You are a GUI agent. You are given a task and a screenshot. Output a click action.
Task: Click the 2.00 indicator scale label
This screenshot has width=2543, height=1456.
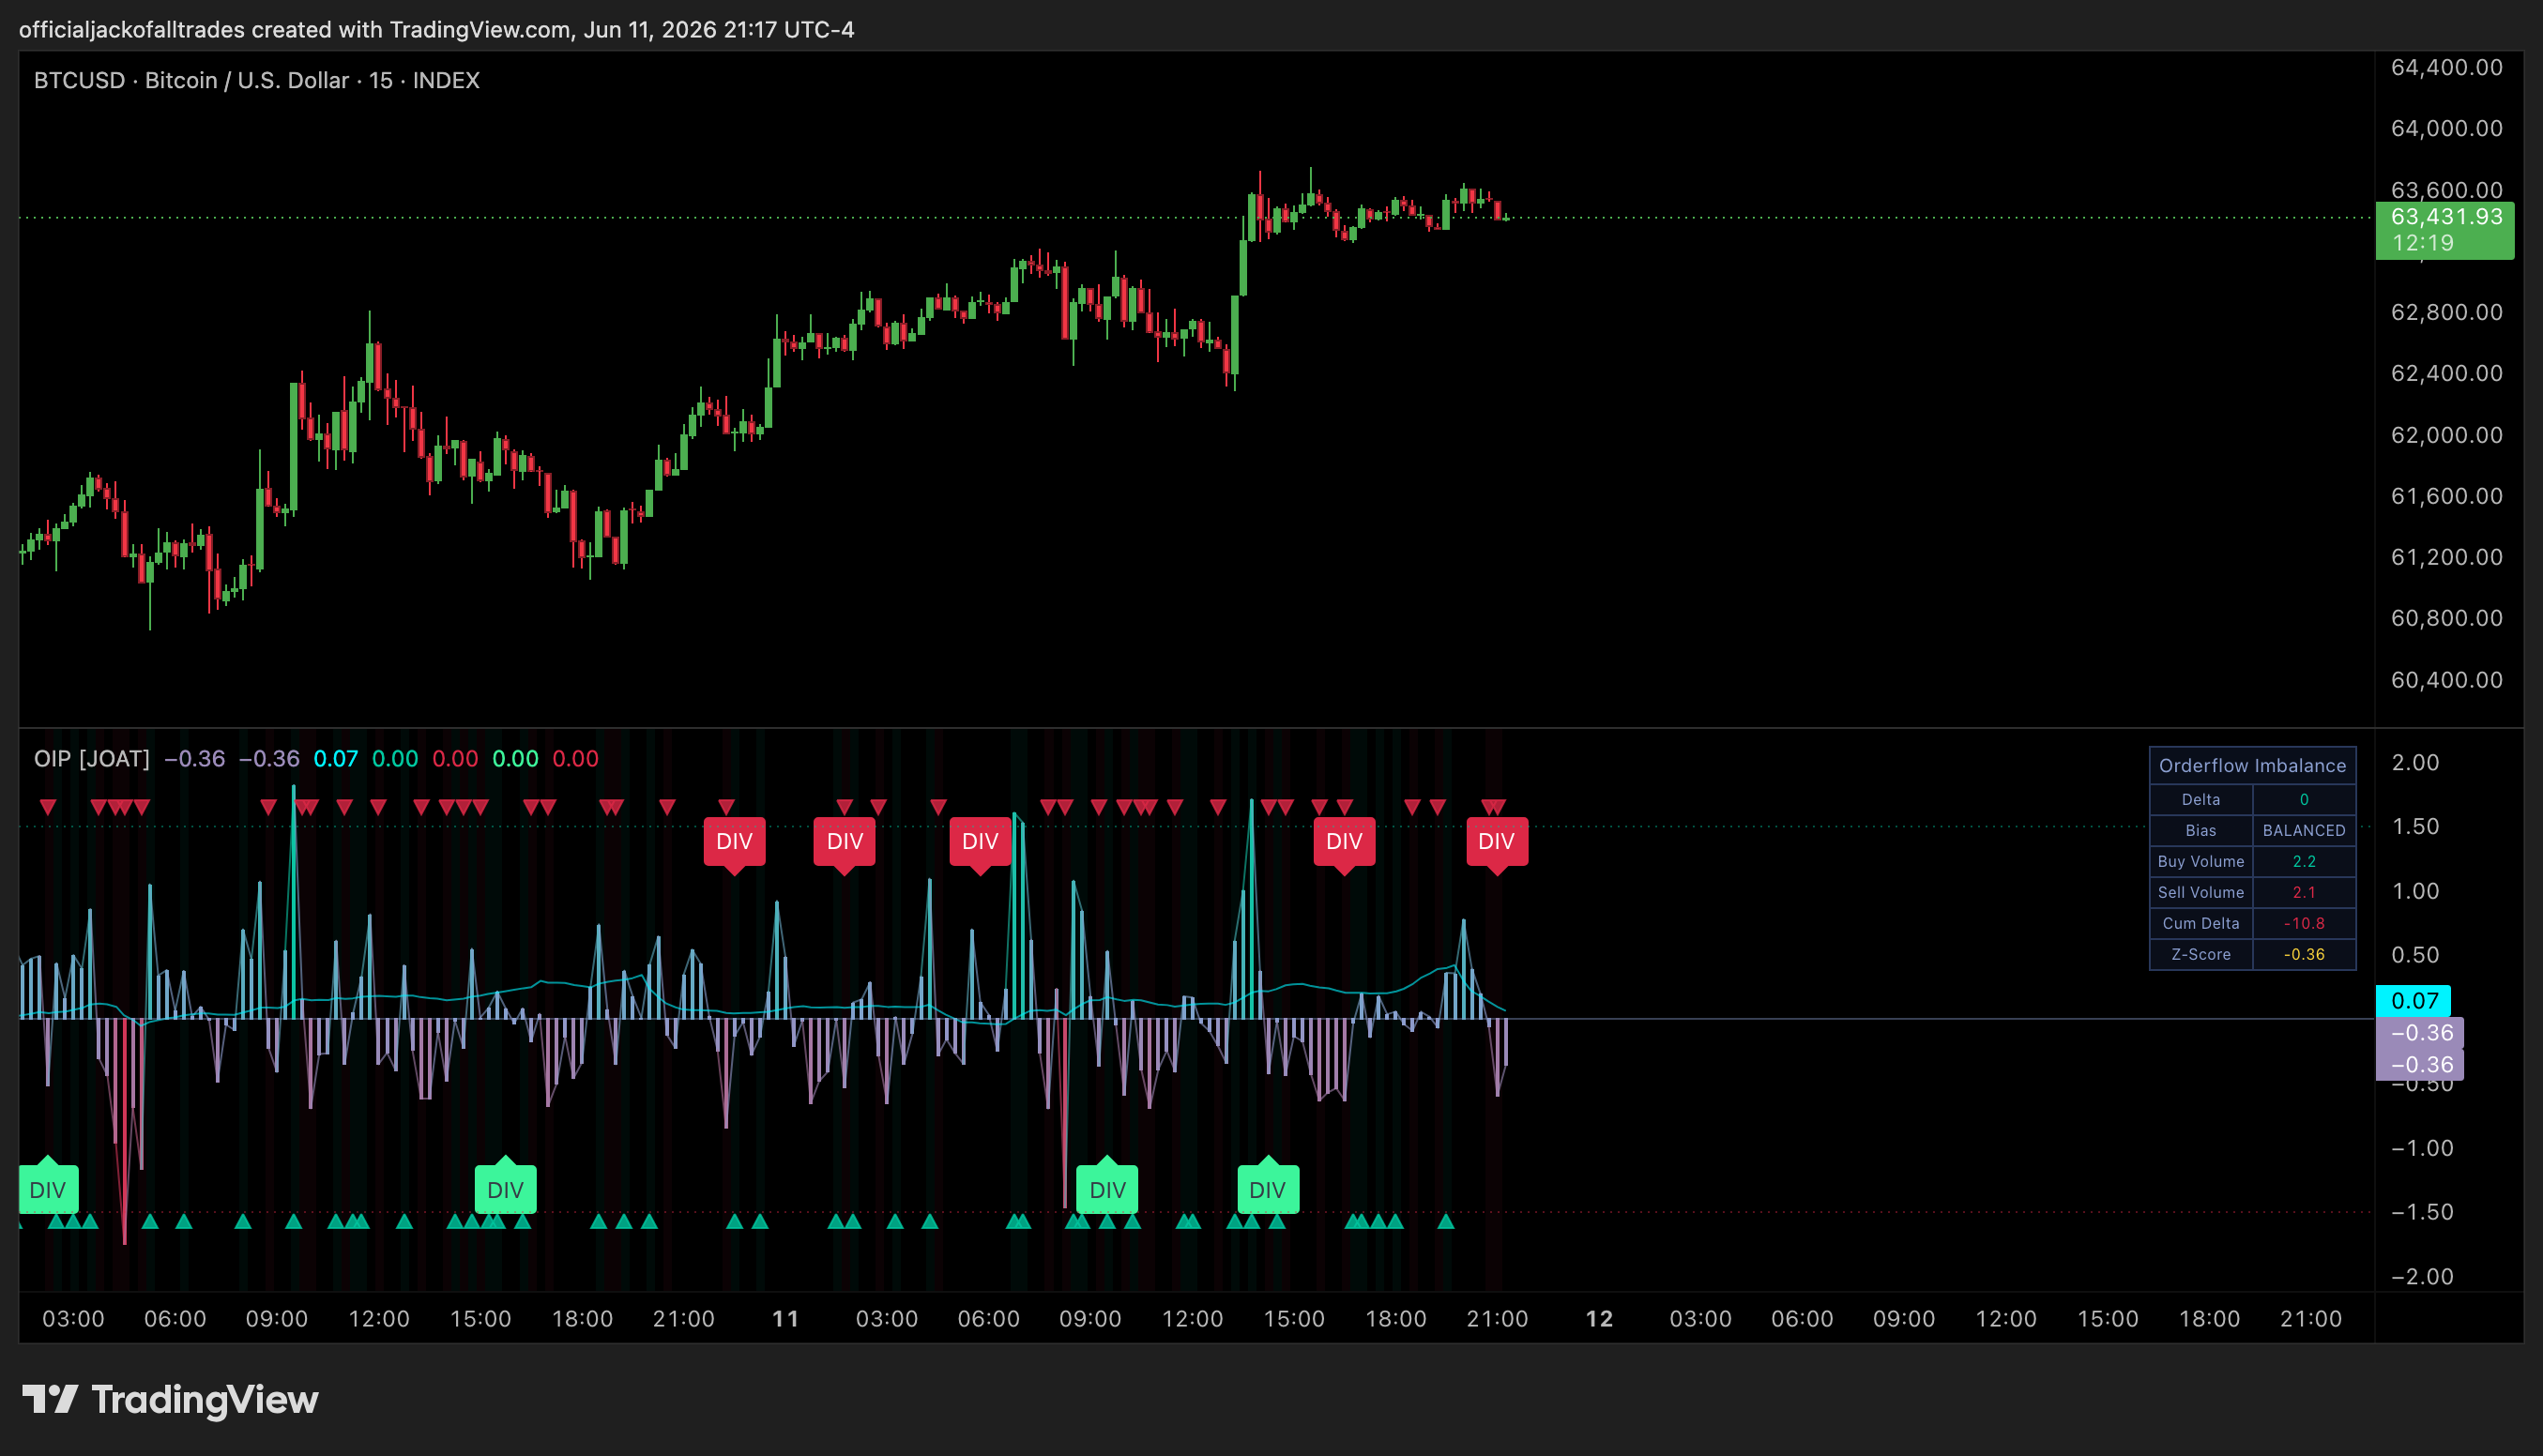(2415, 763)
